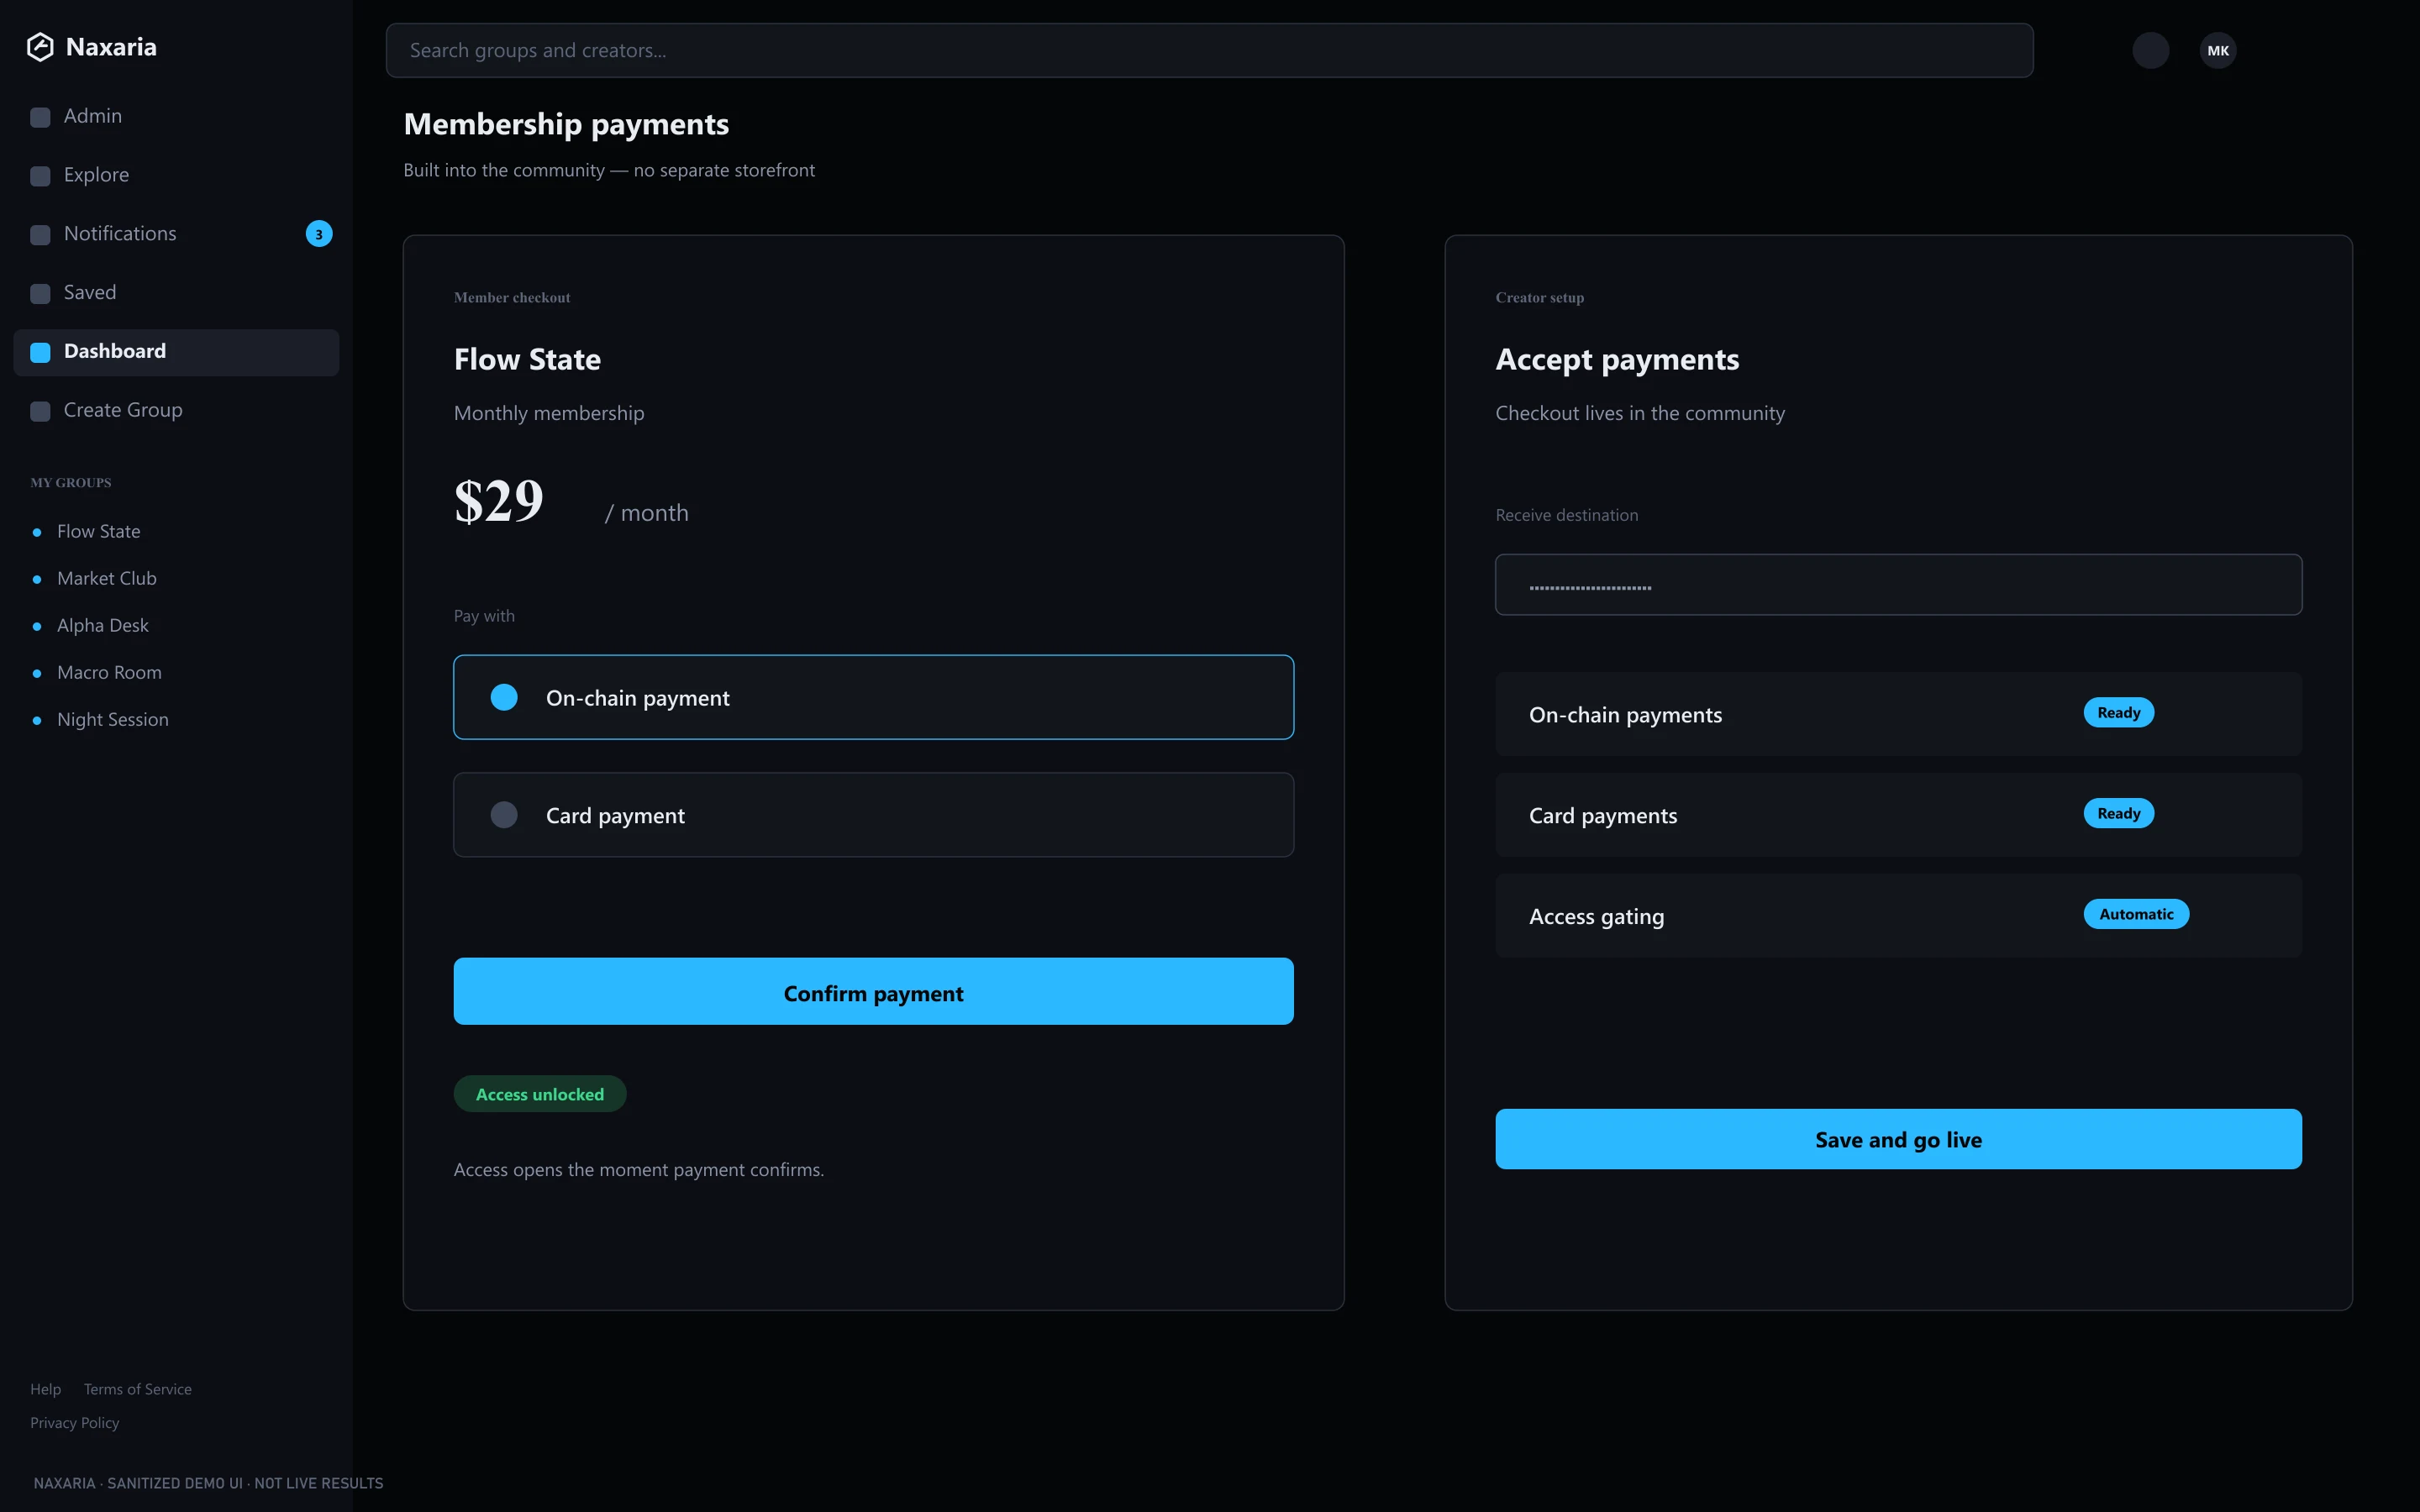Click the Membership payments page heading
The image size is (2420, 1512).
click(x=566, y=124)
